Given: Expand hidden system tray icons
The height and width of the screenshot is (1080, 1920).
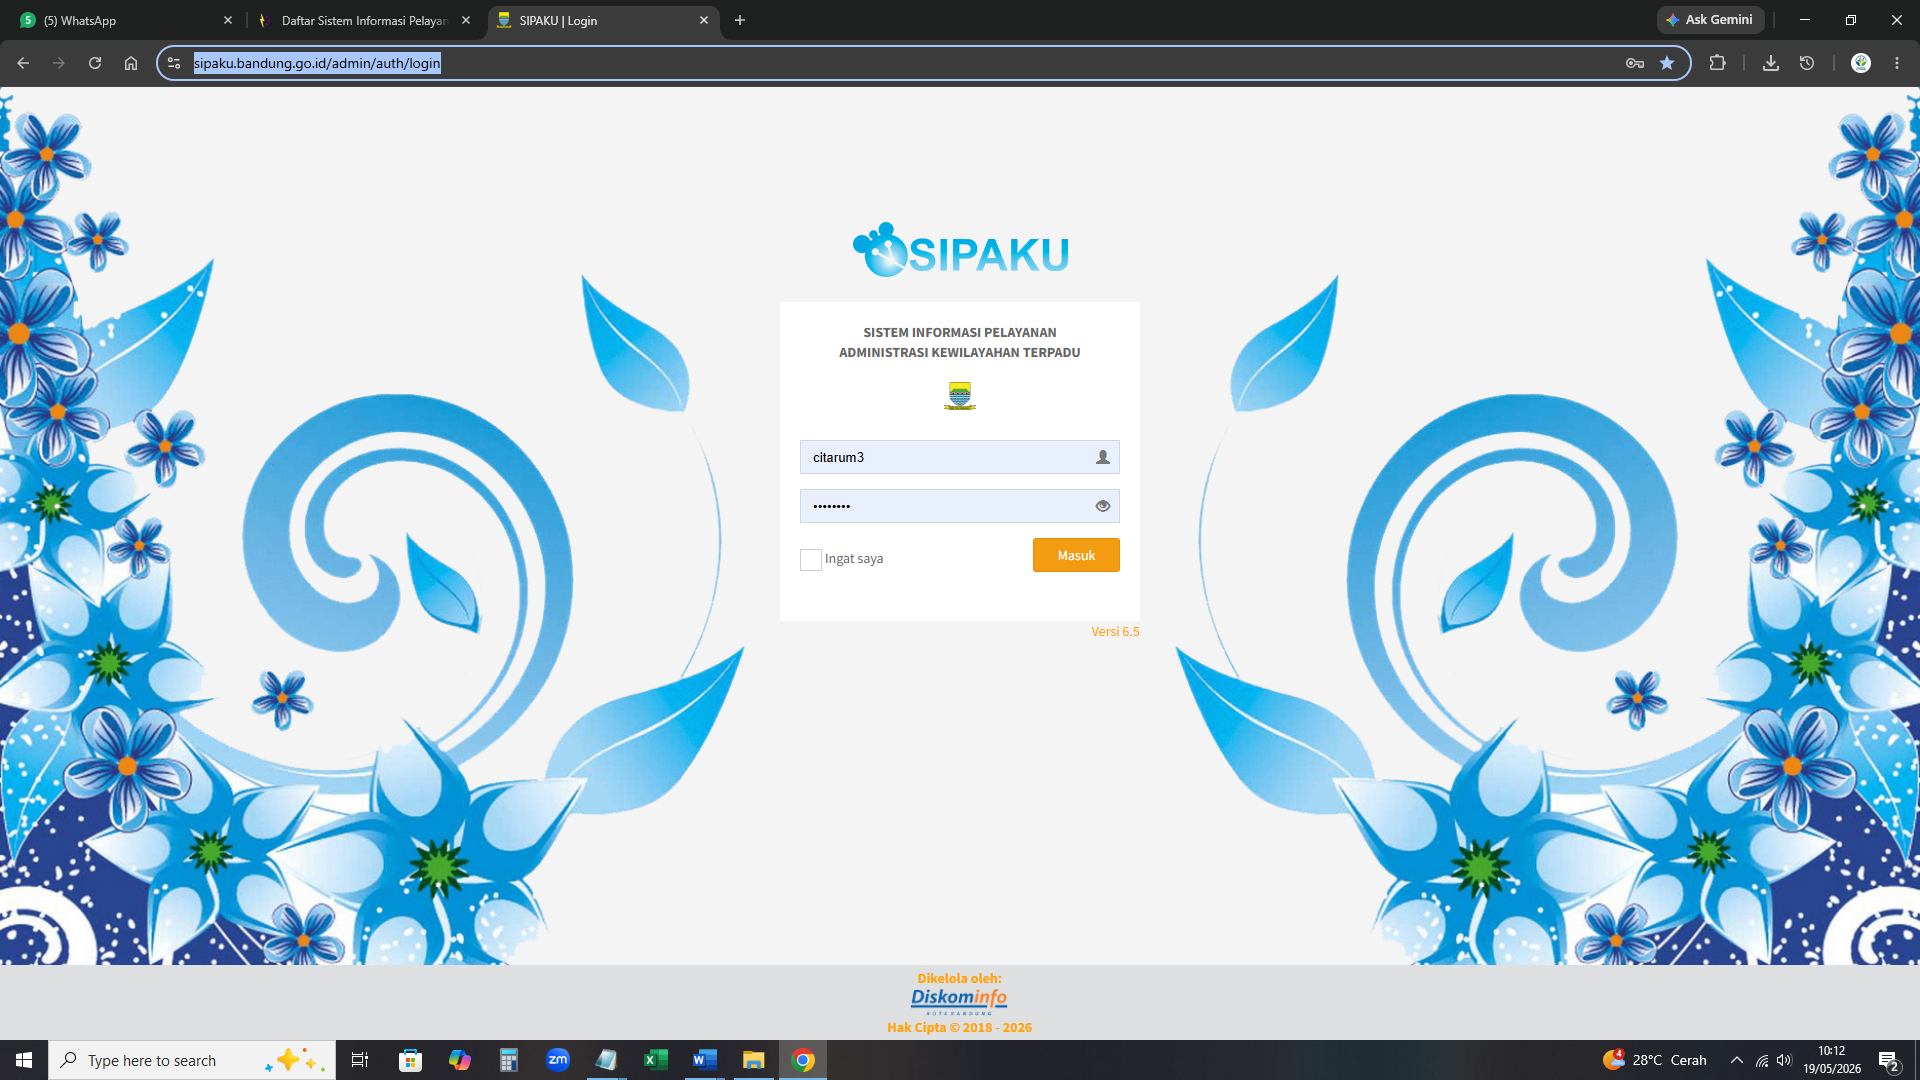Looking at the screenshot, I should pyautogui.click(x=1737, y=1060).
